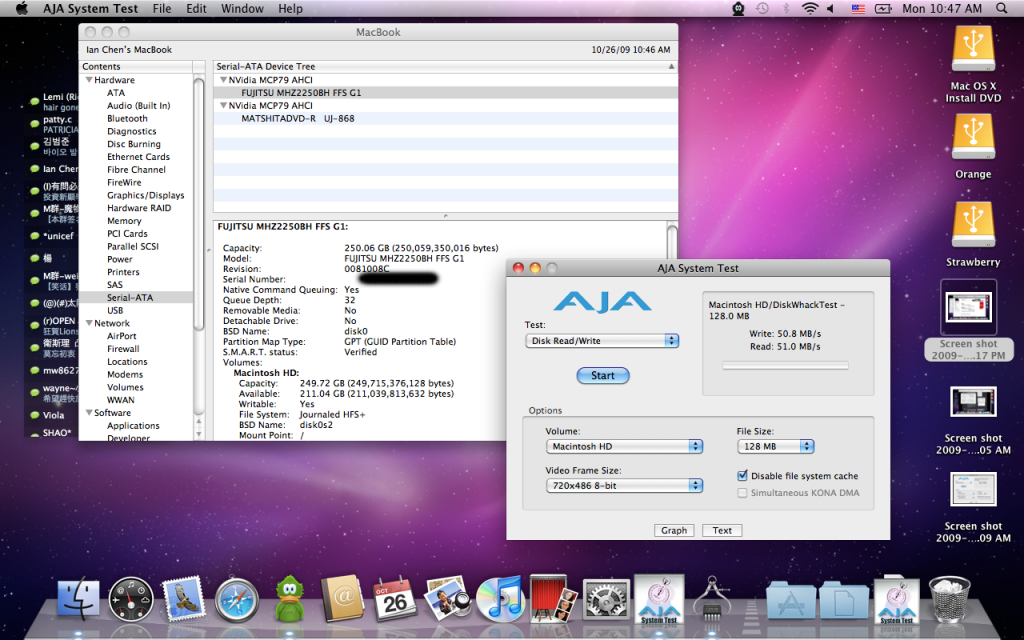The height and width of the screenshot is (640, 1024).
Task: Select USB in the Hardware list
Action: point(115,310)
